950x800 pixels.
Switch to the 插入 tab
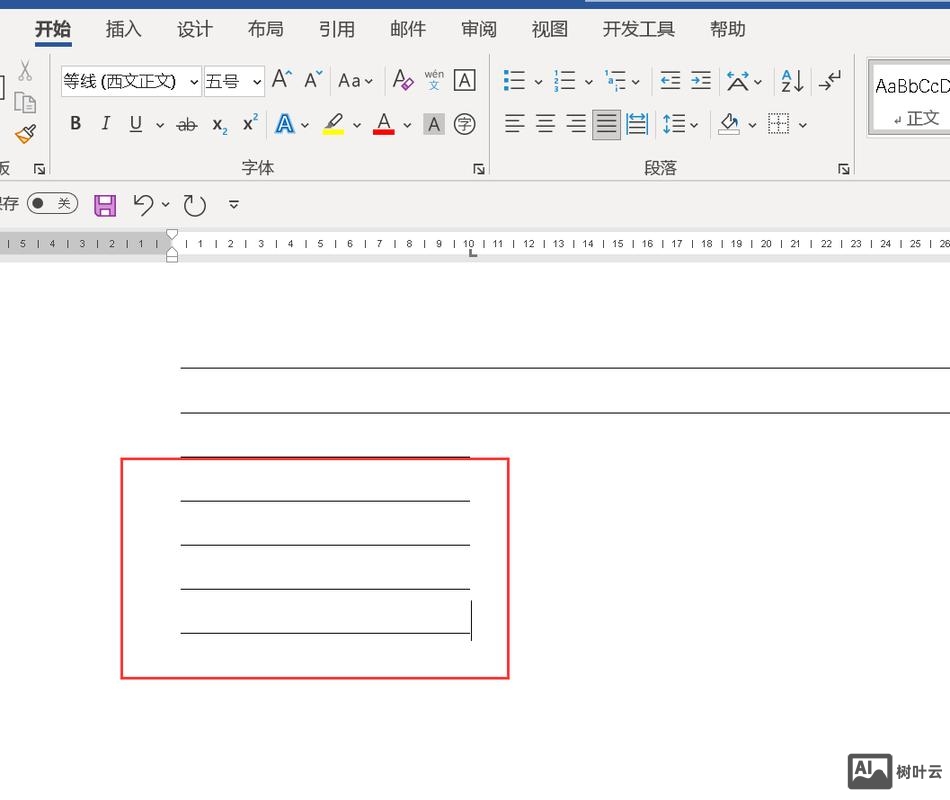coord(124,29)
